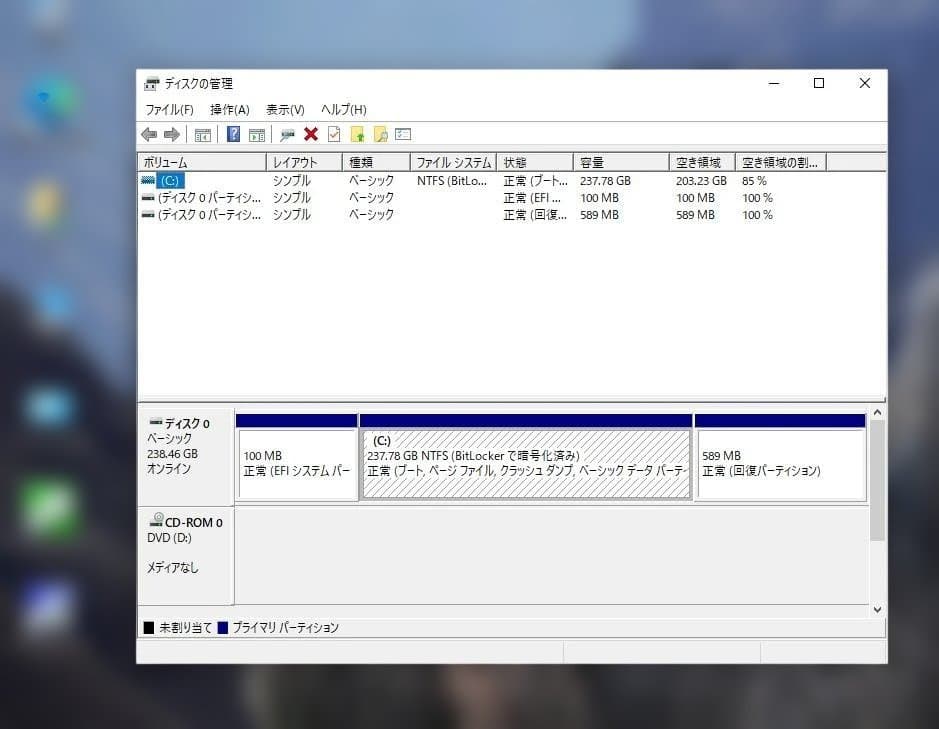The height and width of the screenshot is (729, 939).
Task: Select the 100 MB EFI system partition block
Action: click(x=295, y=458)
